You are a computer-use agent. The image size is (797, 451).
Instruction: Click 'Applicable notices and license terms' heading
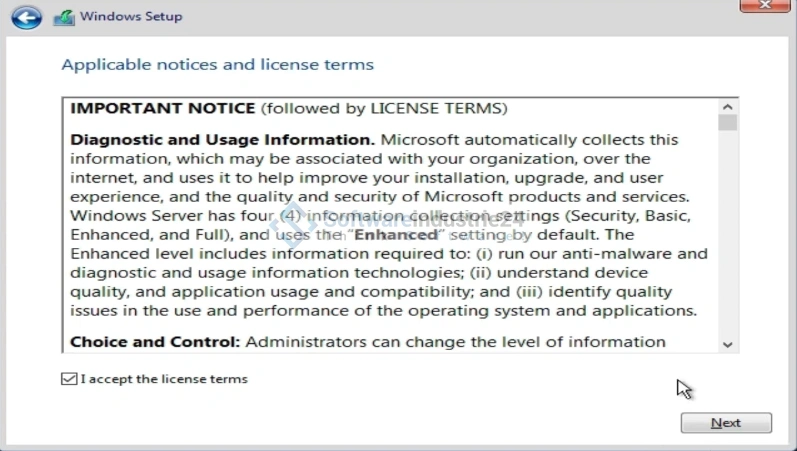(x=217, y=65)
